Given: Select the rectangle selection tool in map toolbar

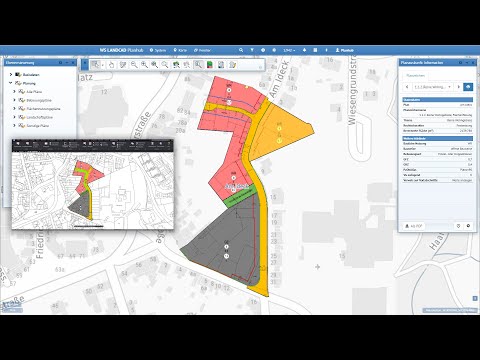Looking at the screenshot, I should [x=96, y=65].
